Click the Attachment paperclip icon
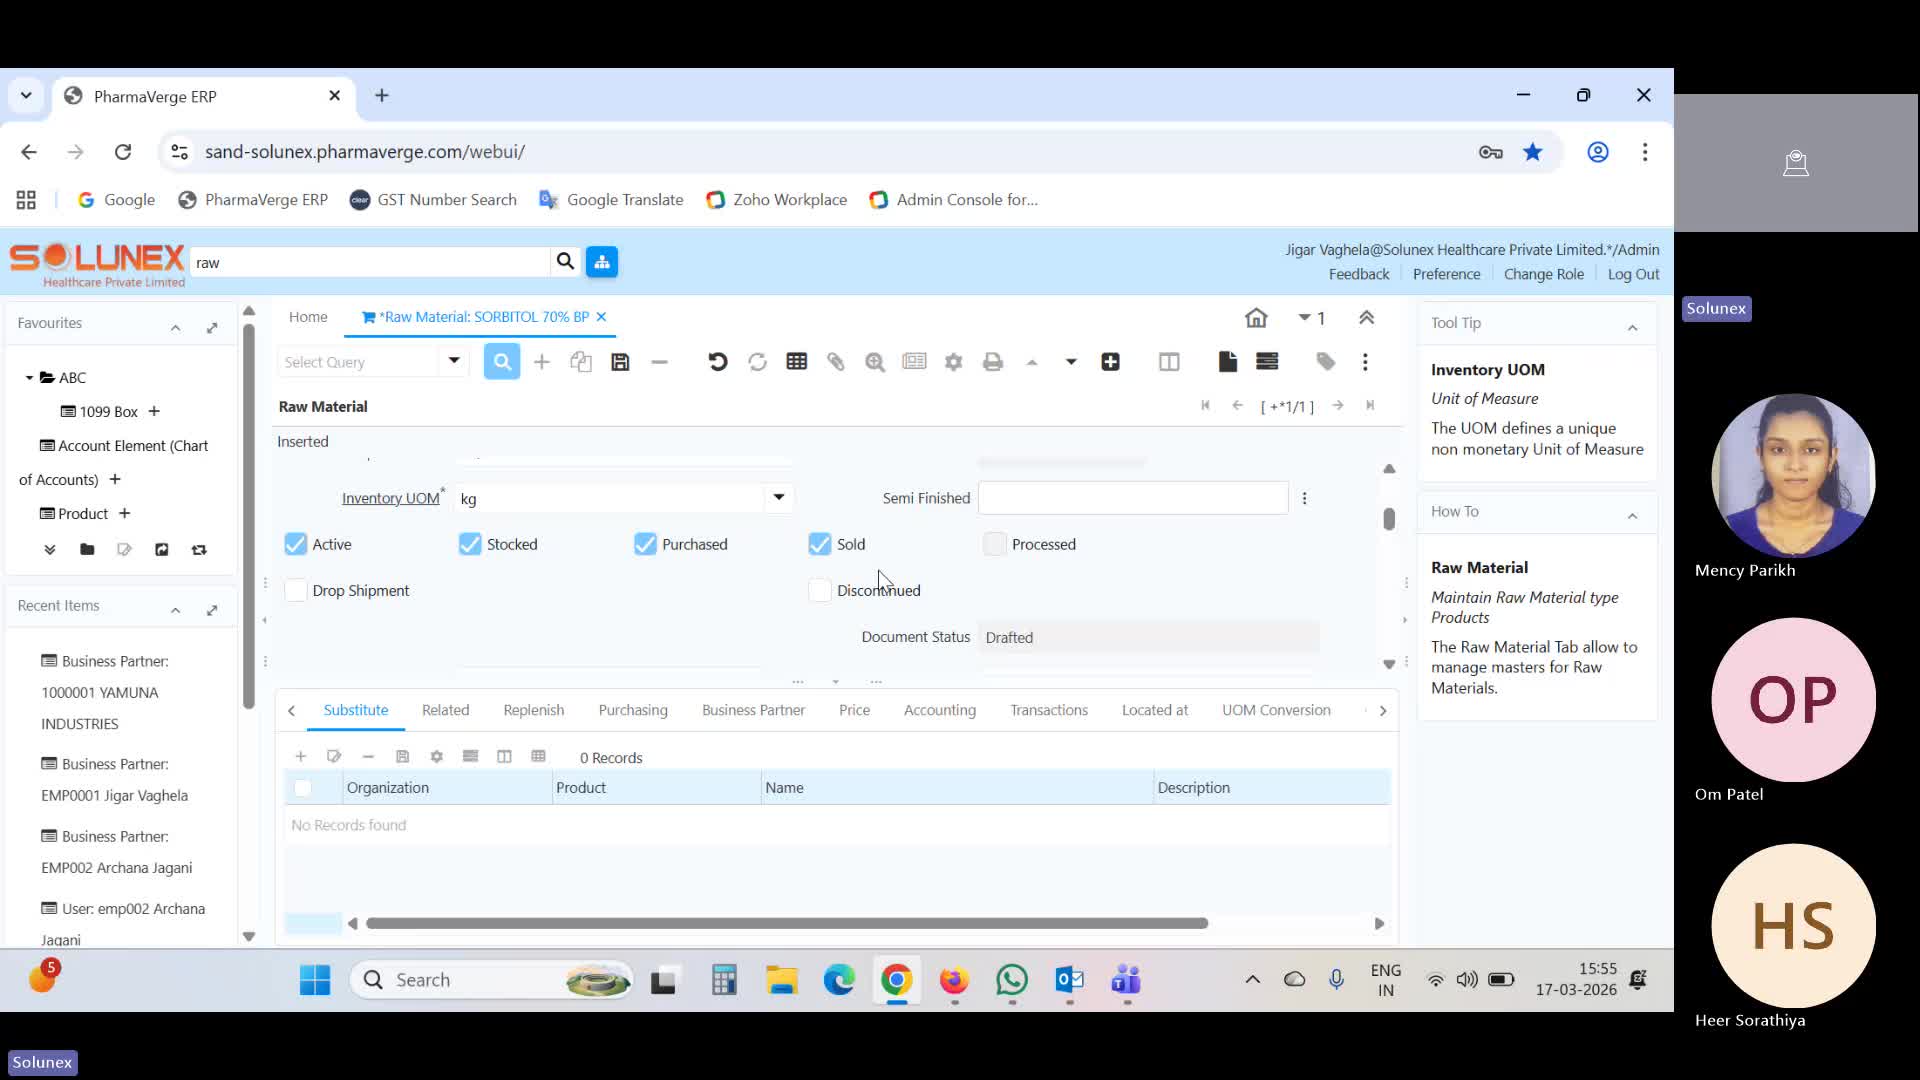Image resolution: width=1920 pixels, height=1080 pixels. click(x=836, y=362)
